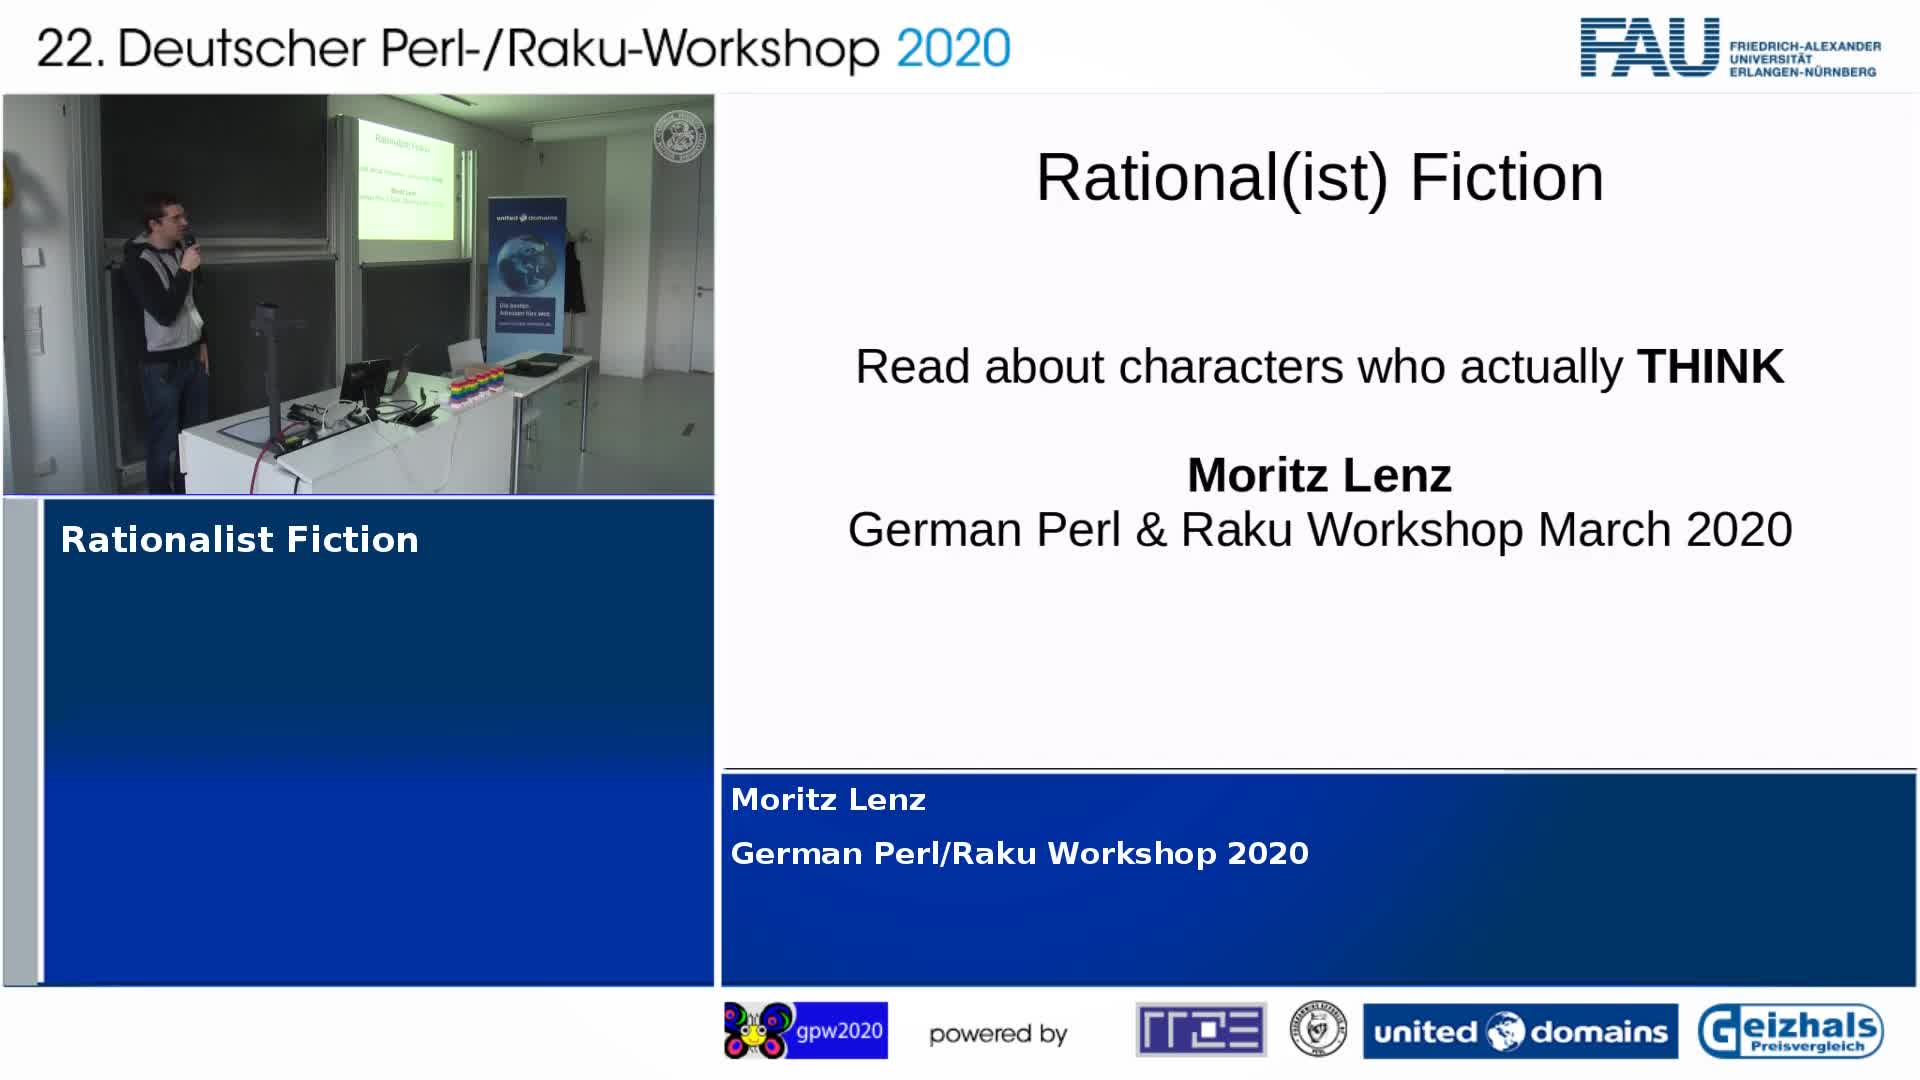Image resolution: width=1920 pixels, height=1080 pixels.
Task: Click the university seal watermark in video
Action: pyautogui.click(x=680, y=136)
